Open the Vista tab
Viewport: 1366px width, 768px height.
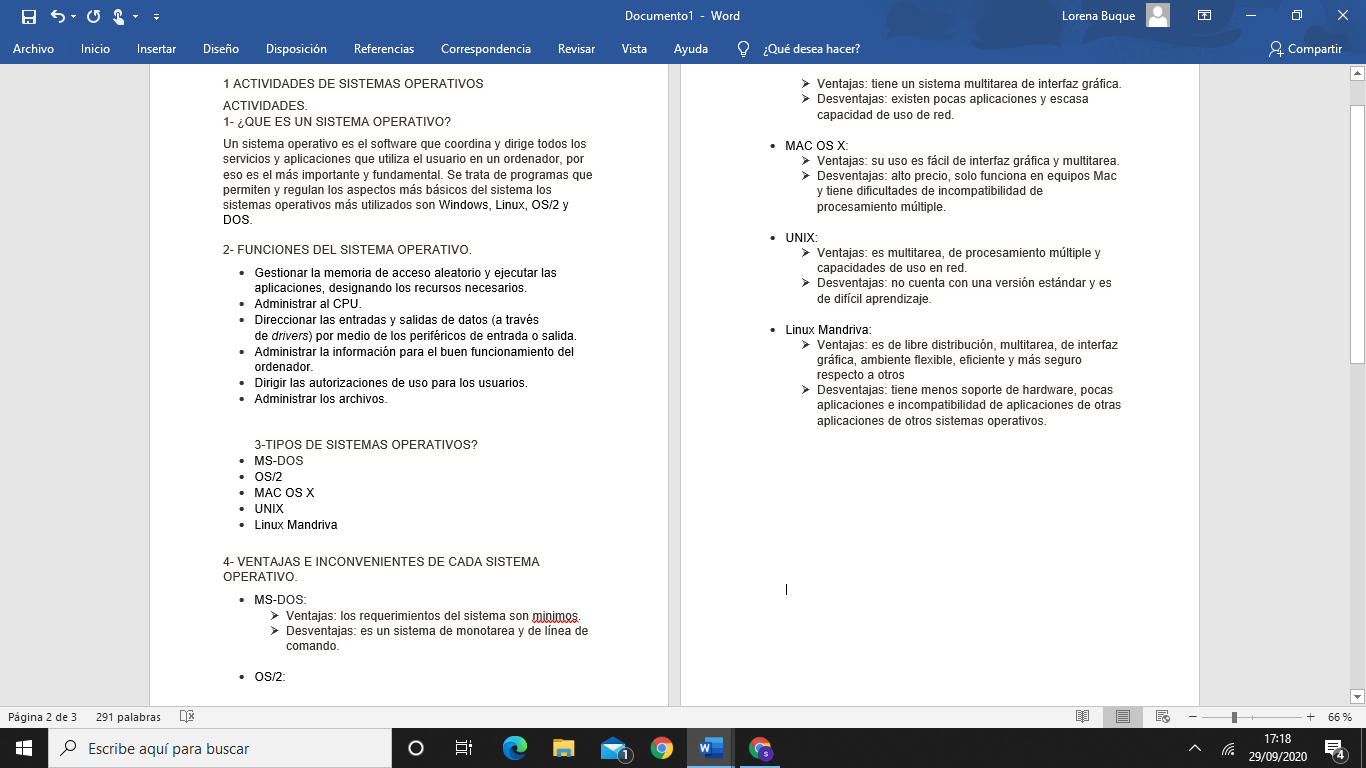(x=634, y=49)
